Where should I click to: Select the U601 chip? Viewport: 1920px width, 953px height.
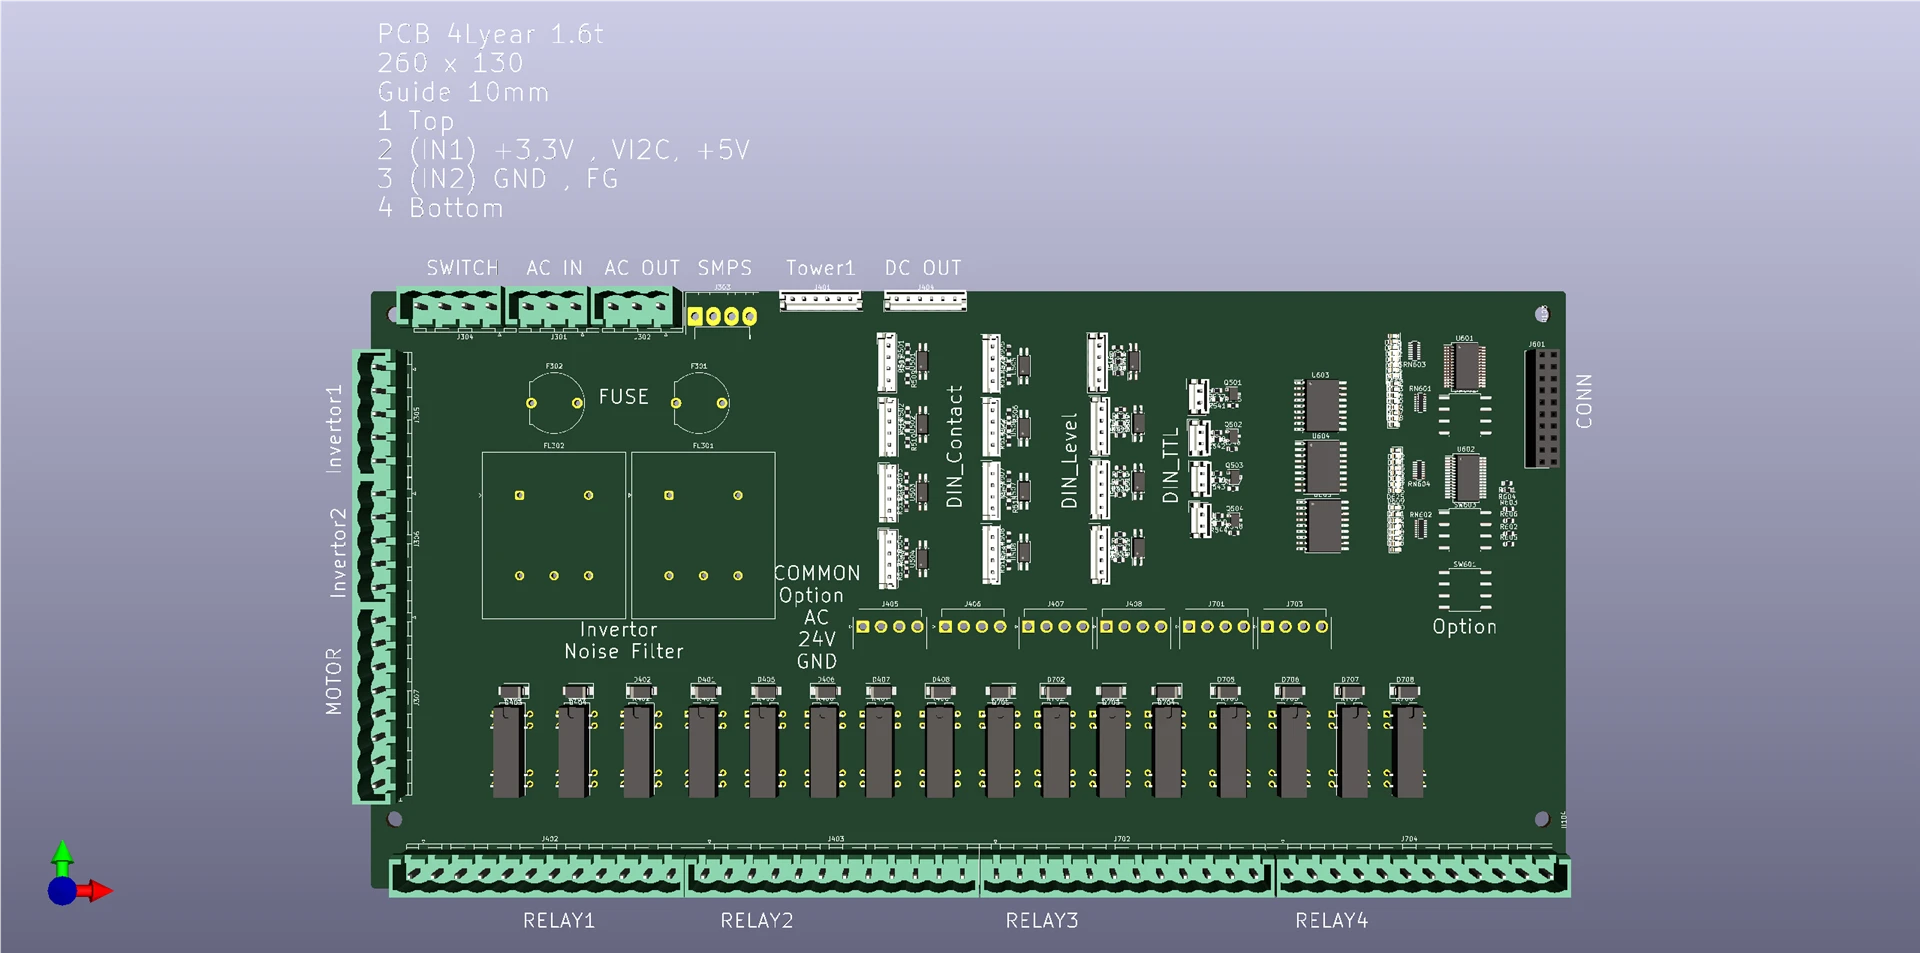[1465, 367]
